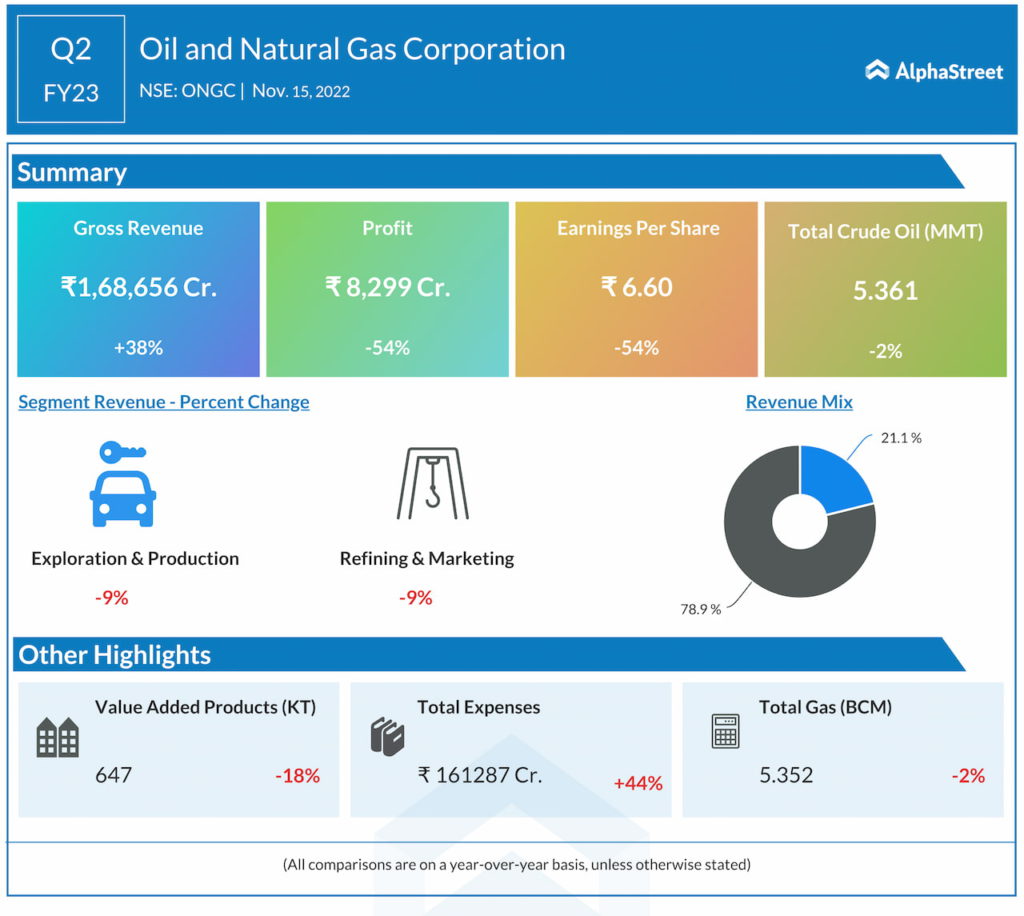Click the Q2 FY23 quarter box

(71, 69)
